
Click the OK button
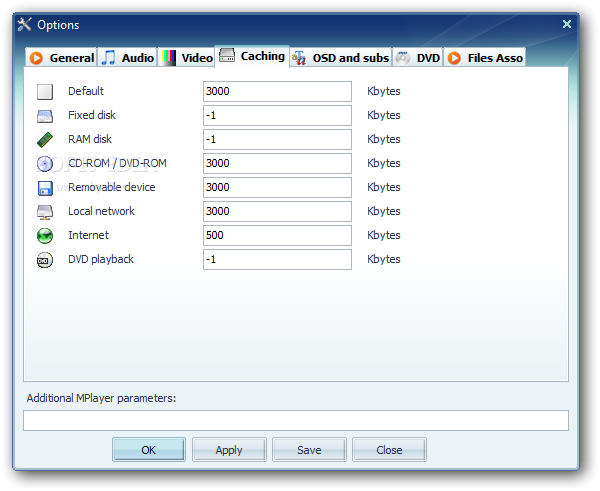149,450
